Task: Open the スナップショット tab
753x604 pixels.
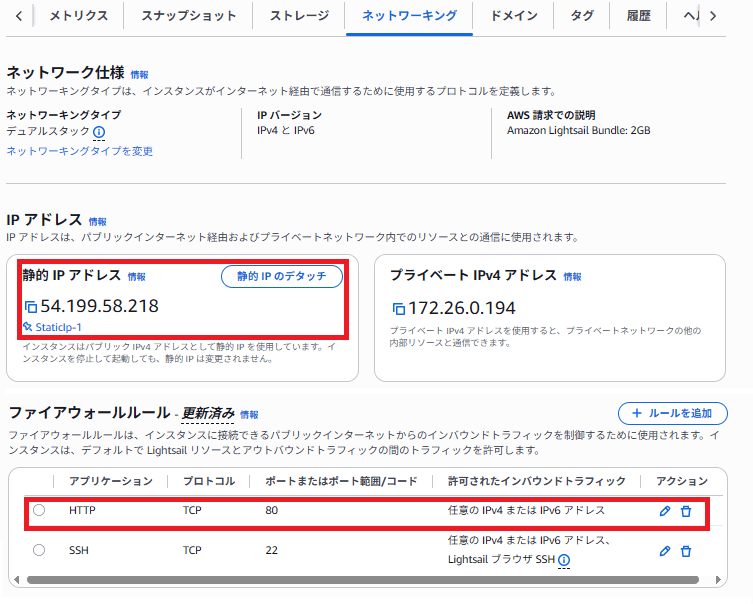Action: click(188, 16)
